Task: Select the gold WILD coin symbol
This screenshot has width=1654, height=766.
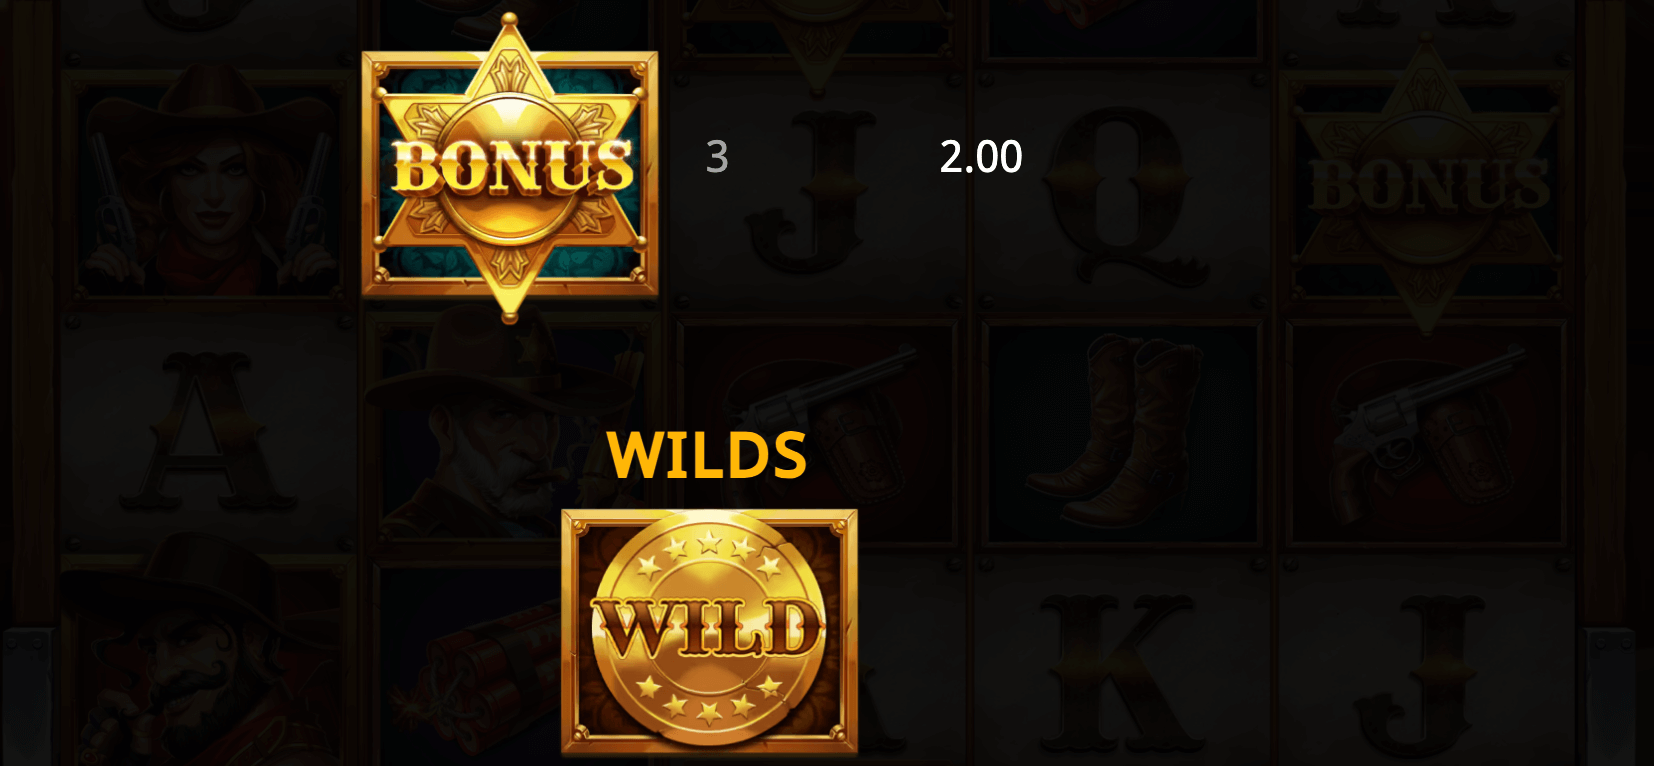Action: [x=709, y=632]
